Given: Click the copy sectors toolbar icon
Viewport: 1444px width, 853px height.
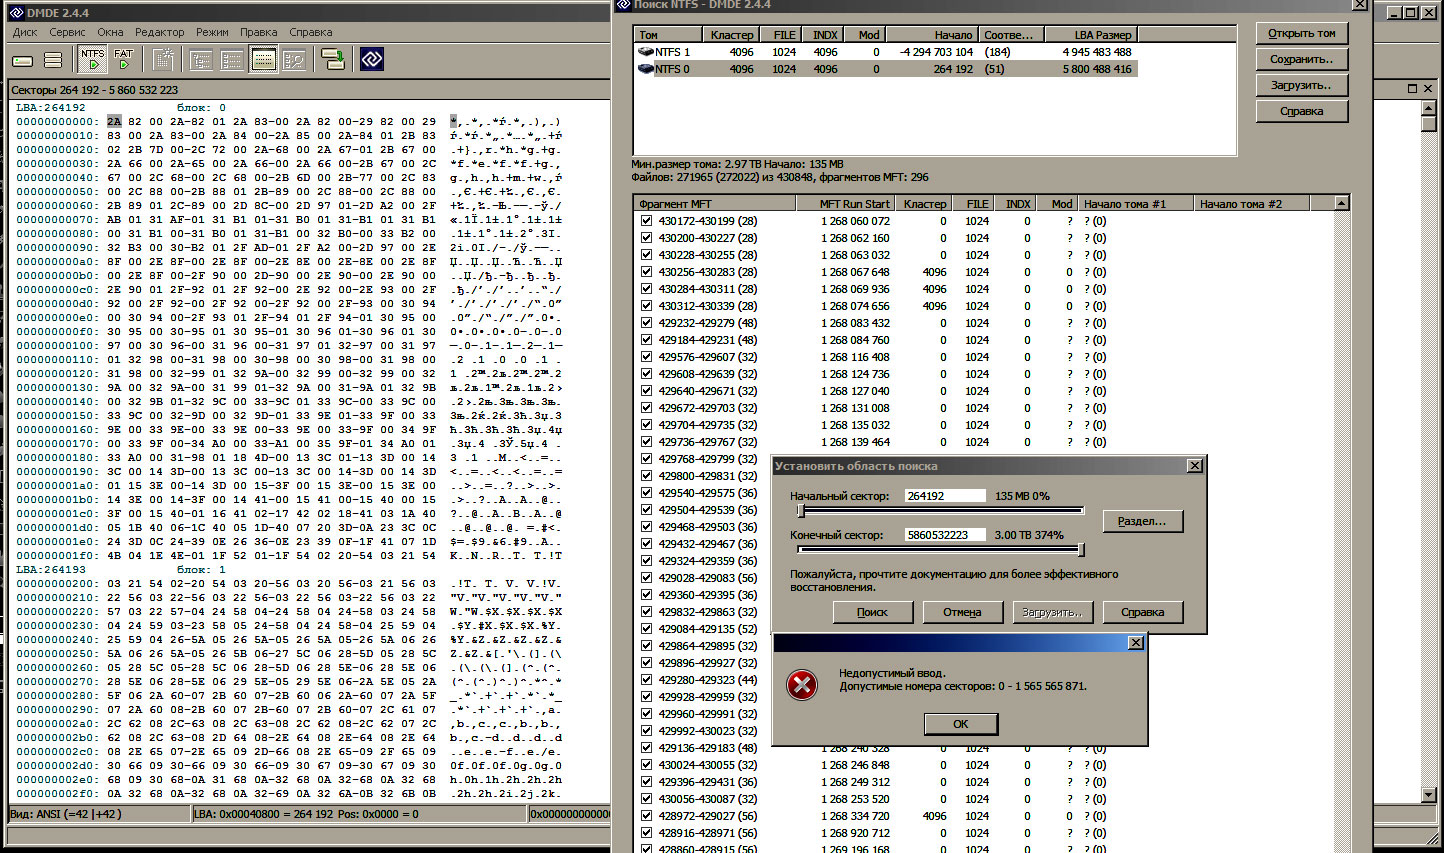Looking at the screenshot, I should [333, 60].
